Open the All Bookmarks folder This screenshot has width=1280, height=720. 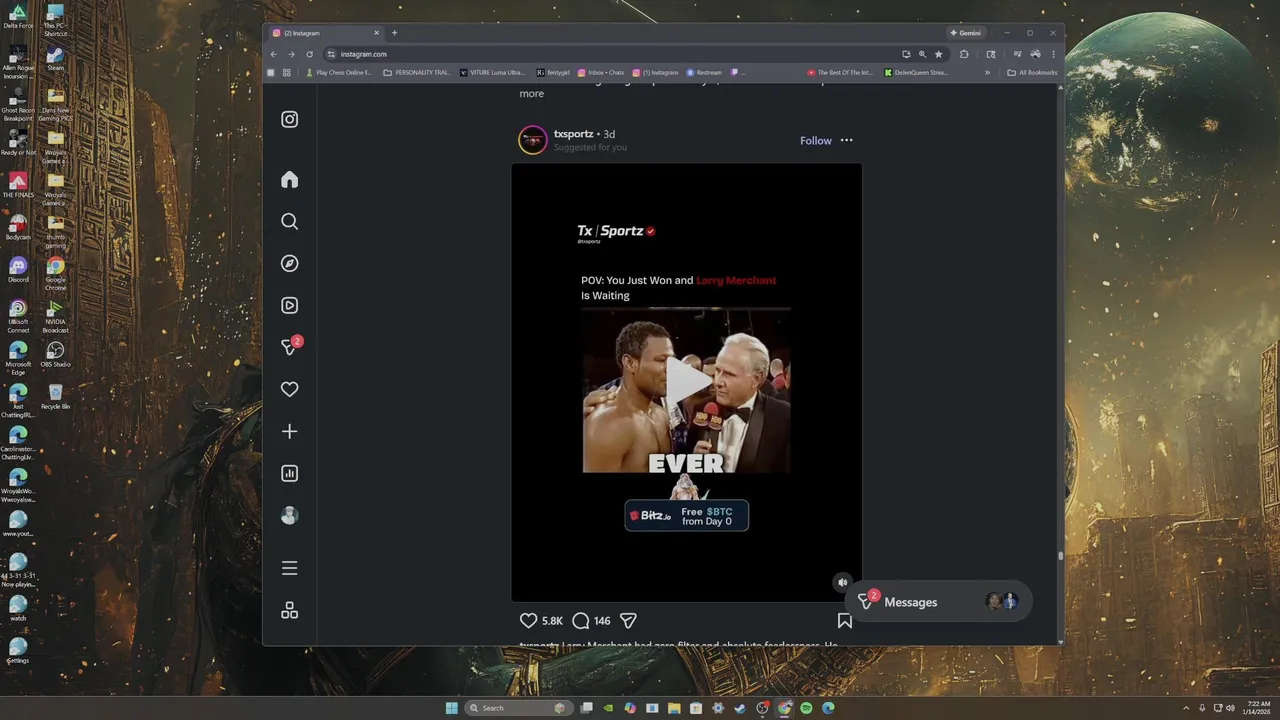(x=1032, y=72)
